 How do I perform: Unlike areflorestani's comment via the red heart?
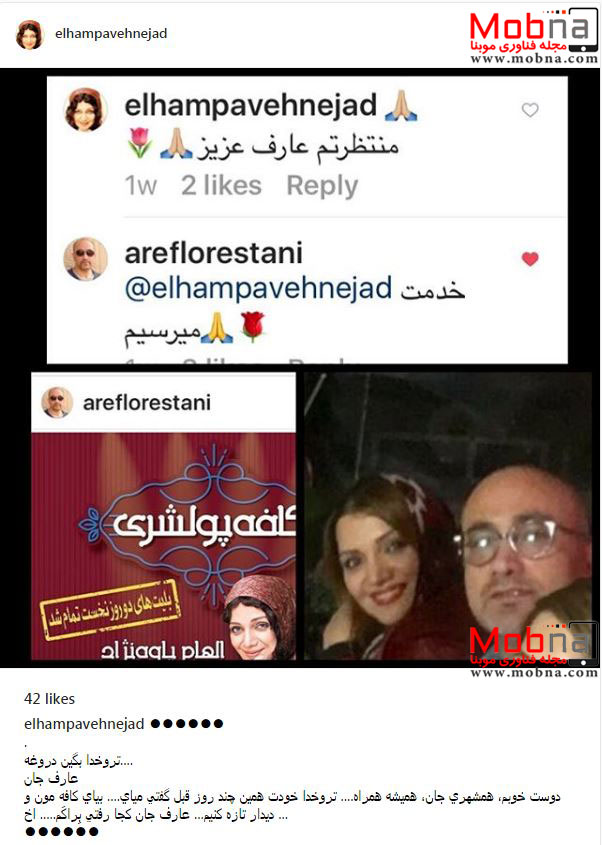pos(530,259)
